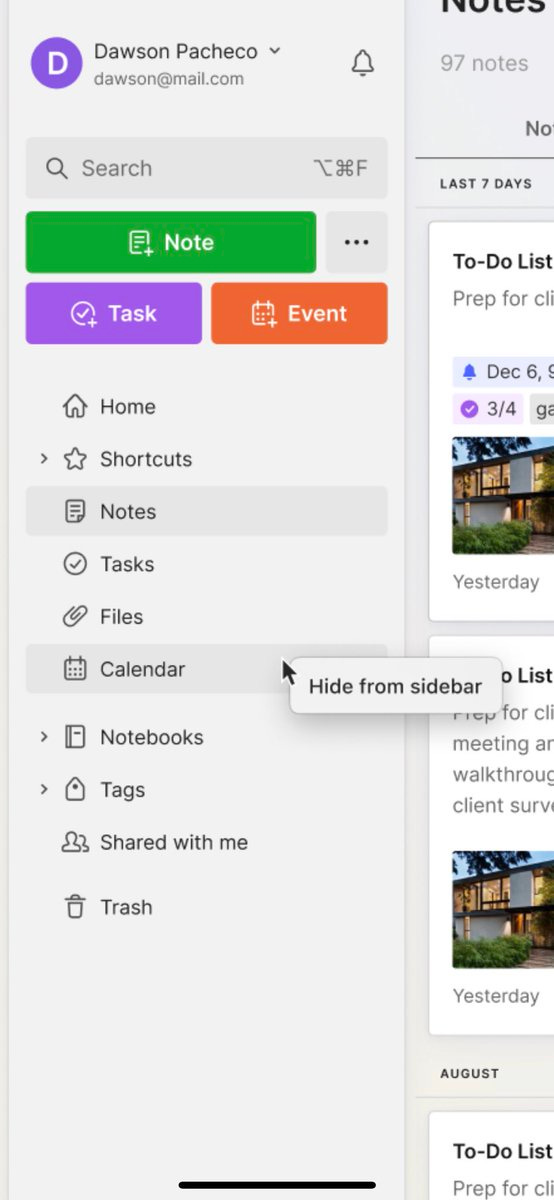The width and height of the screenshot is (554, 1200).
Task: Click the Home house icon
Action: [75, 407]
